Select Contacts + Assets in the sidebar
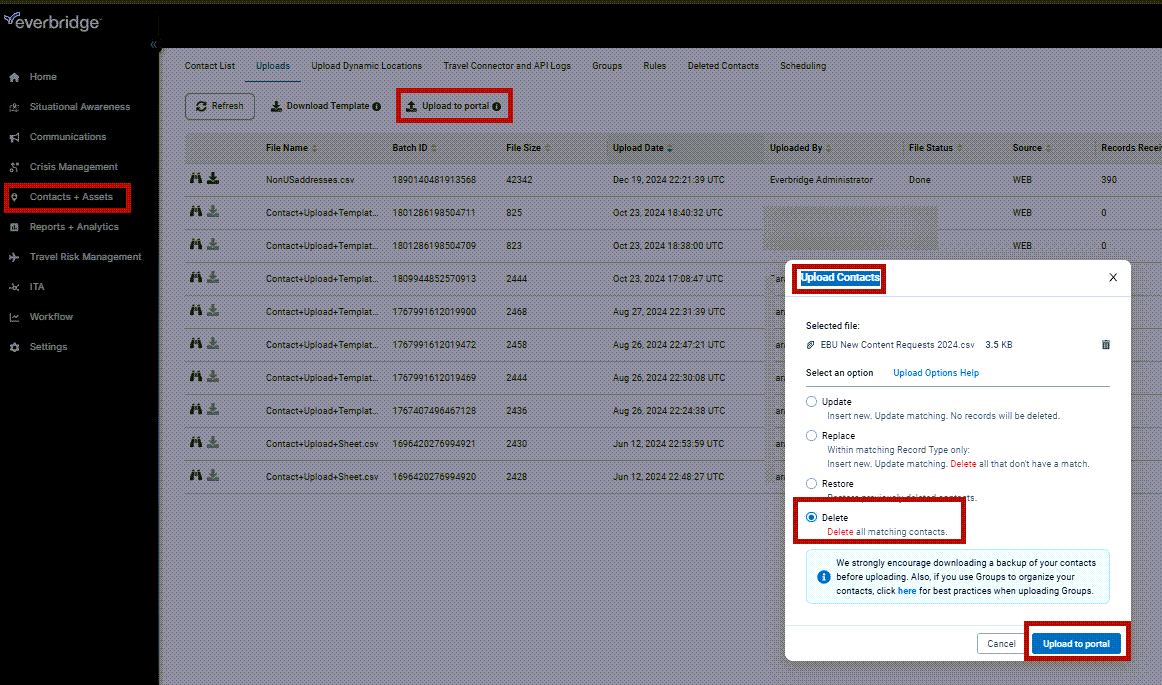1162x685 pixels. 70,197
